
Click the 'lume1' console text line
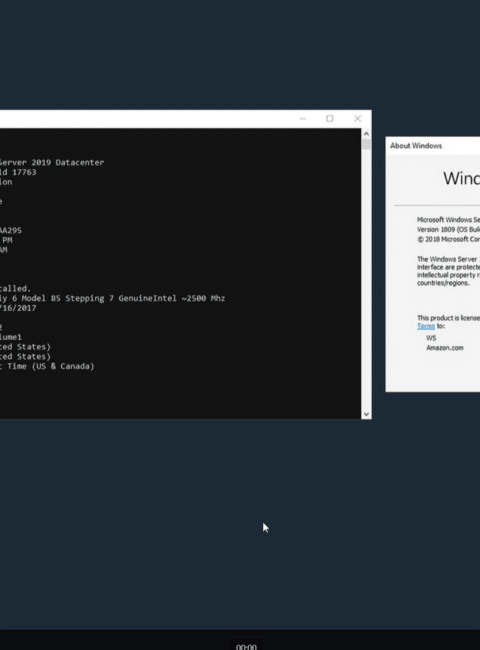(11, 337)
